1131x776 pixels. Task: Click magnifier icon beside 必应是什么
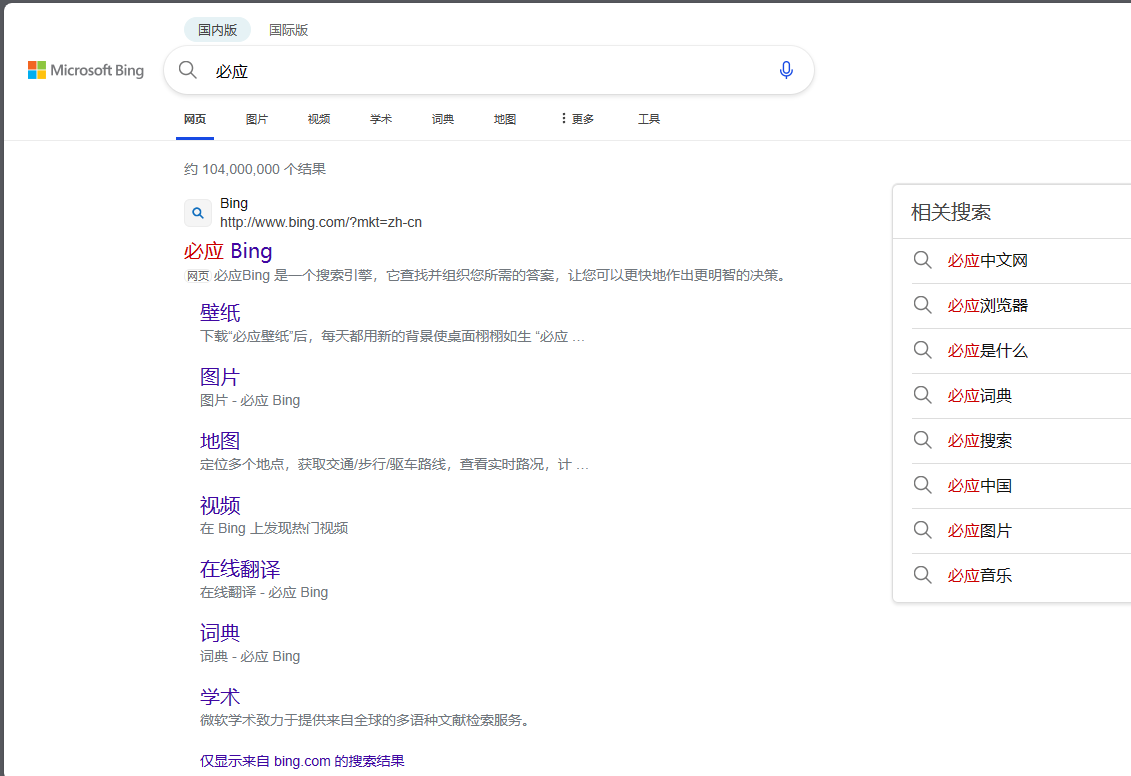[923, 350]
